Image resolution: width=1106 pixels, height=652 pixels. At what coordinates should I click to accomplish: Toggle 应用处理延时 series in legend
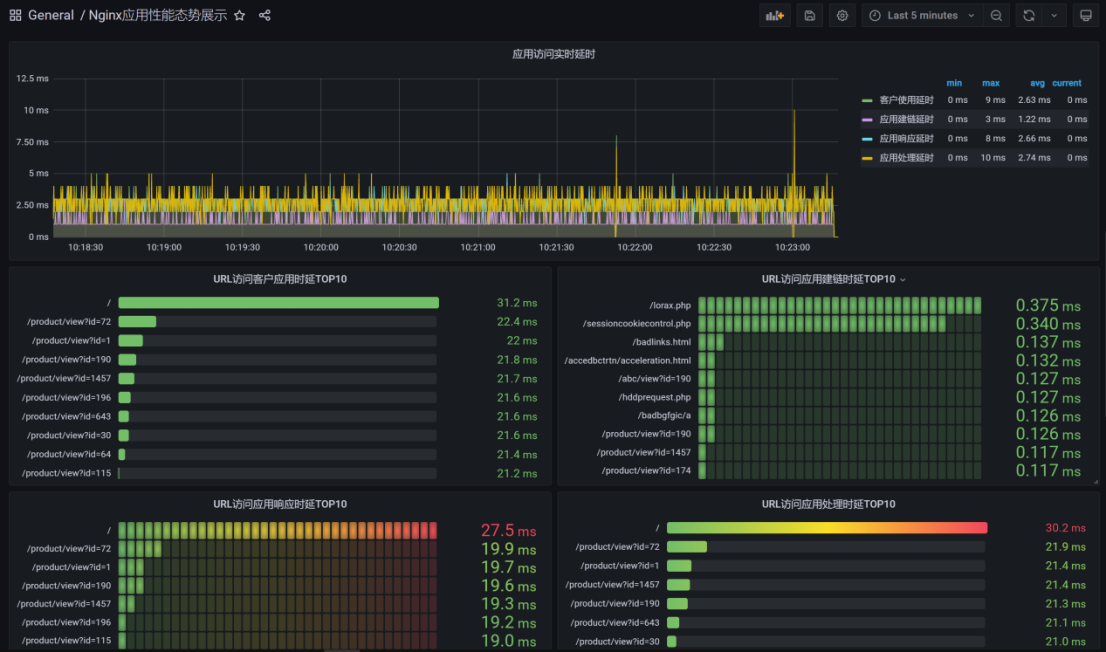click(x=906, y=158)
